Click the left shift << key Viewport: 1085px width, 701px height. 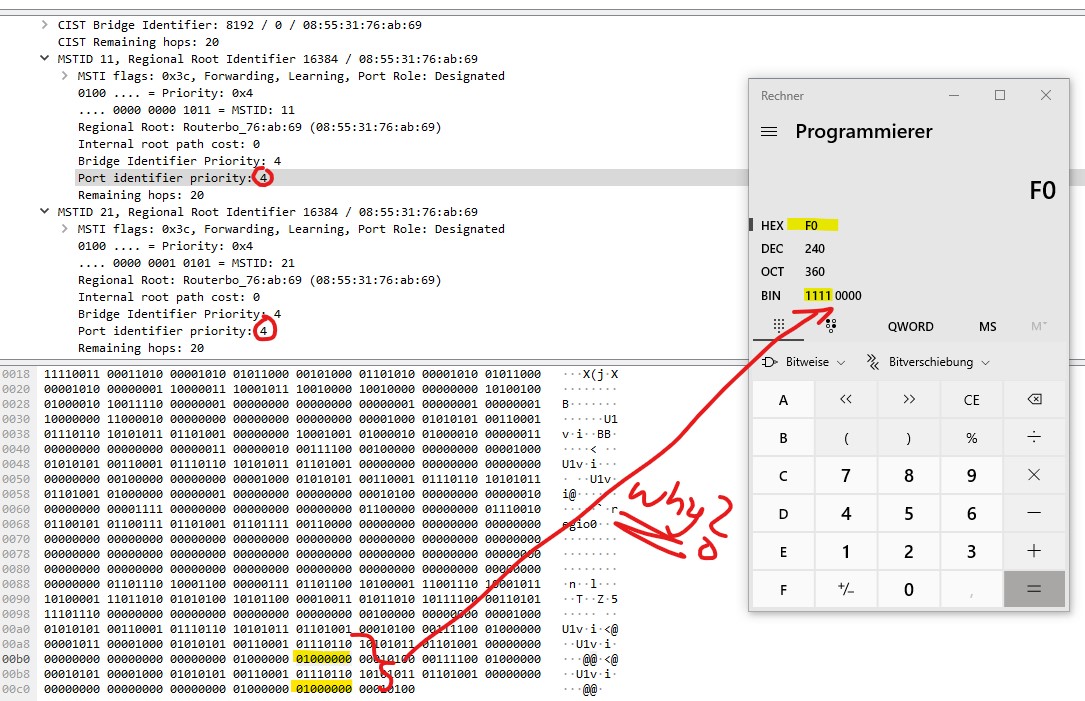846,400
